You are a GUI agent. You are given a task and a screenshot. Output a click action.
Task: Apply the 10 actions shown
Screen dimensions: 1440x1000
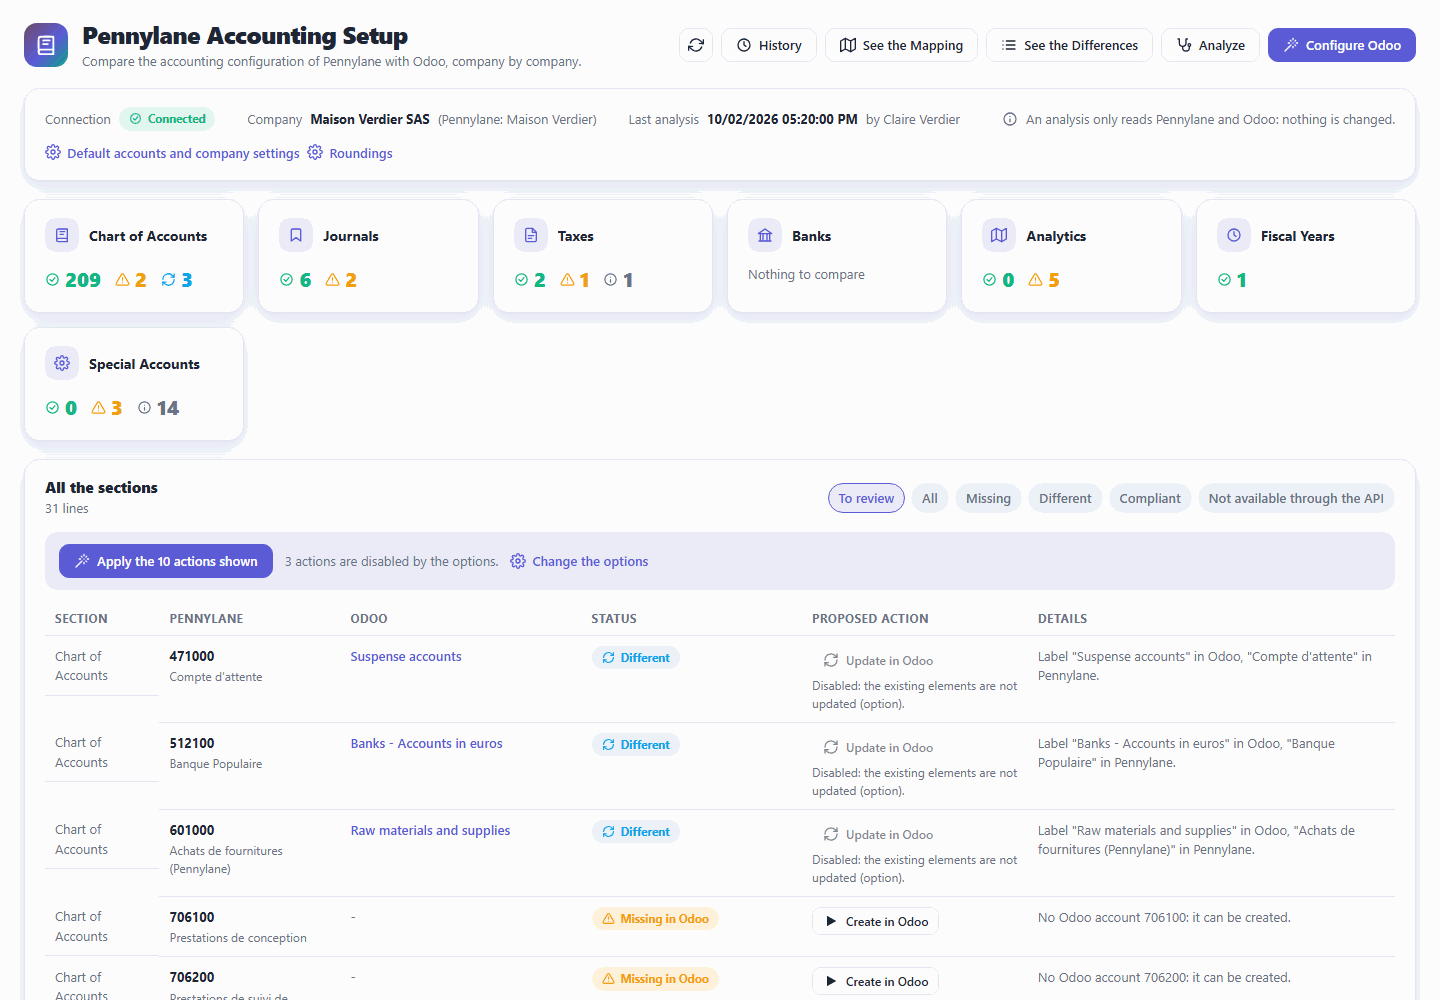[166, 561]
